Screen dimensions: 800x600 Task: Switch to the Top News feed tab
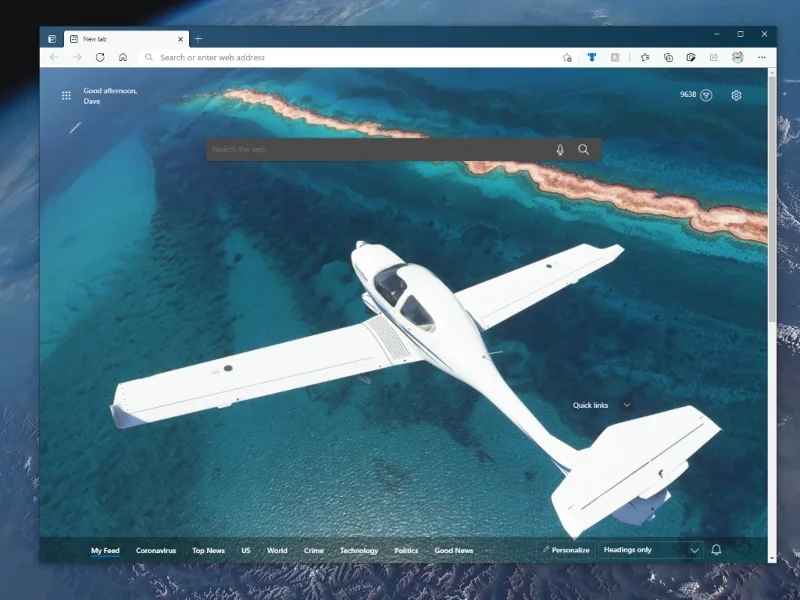(208, 550)
